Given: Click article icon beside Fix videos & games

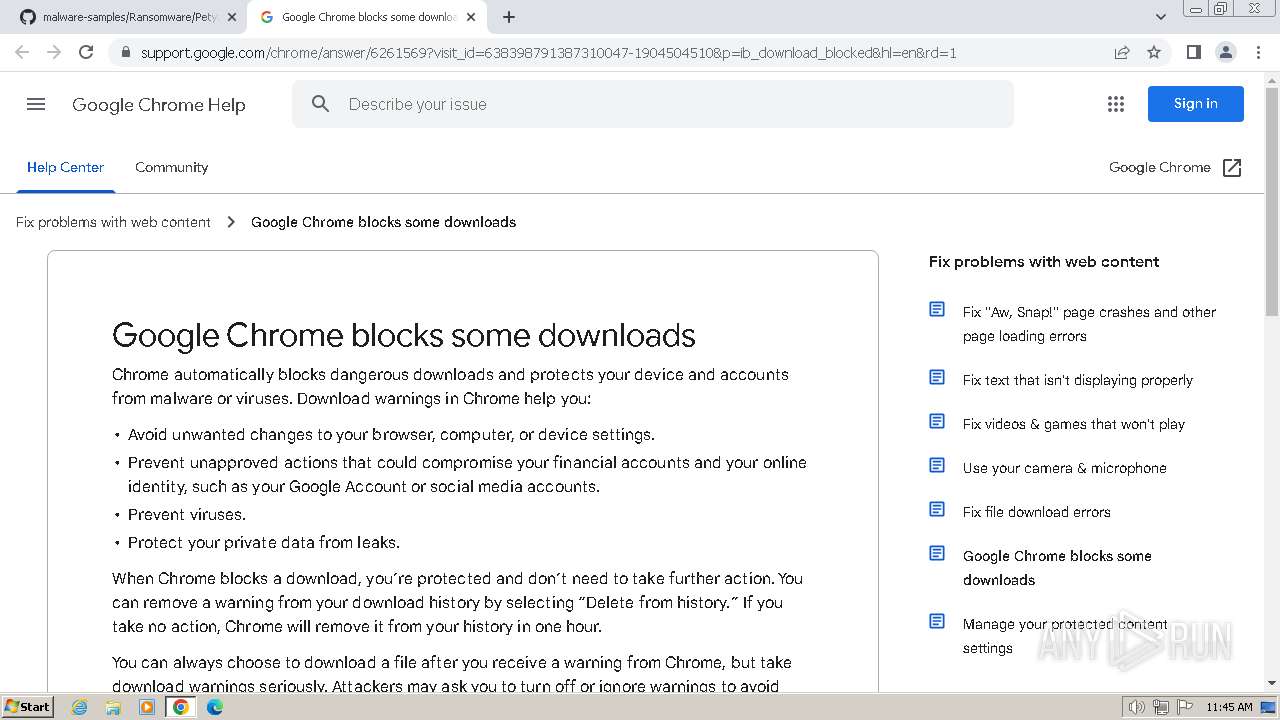Looking at the screenshot, I should [x=937, y=421].
